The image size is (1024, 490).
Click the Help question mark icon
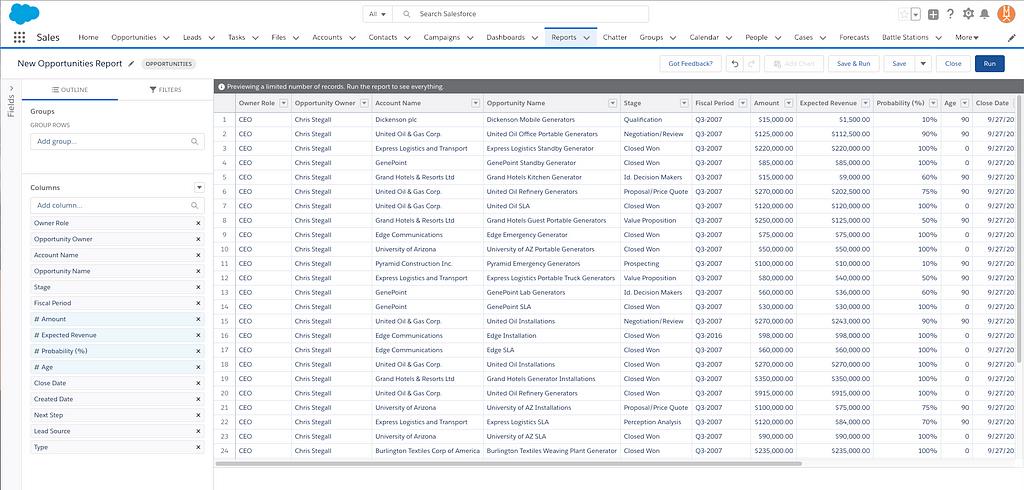pos(950,14)
